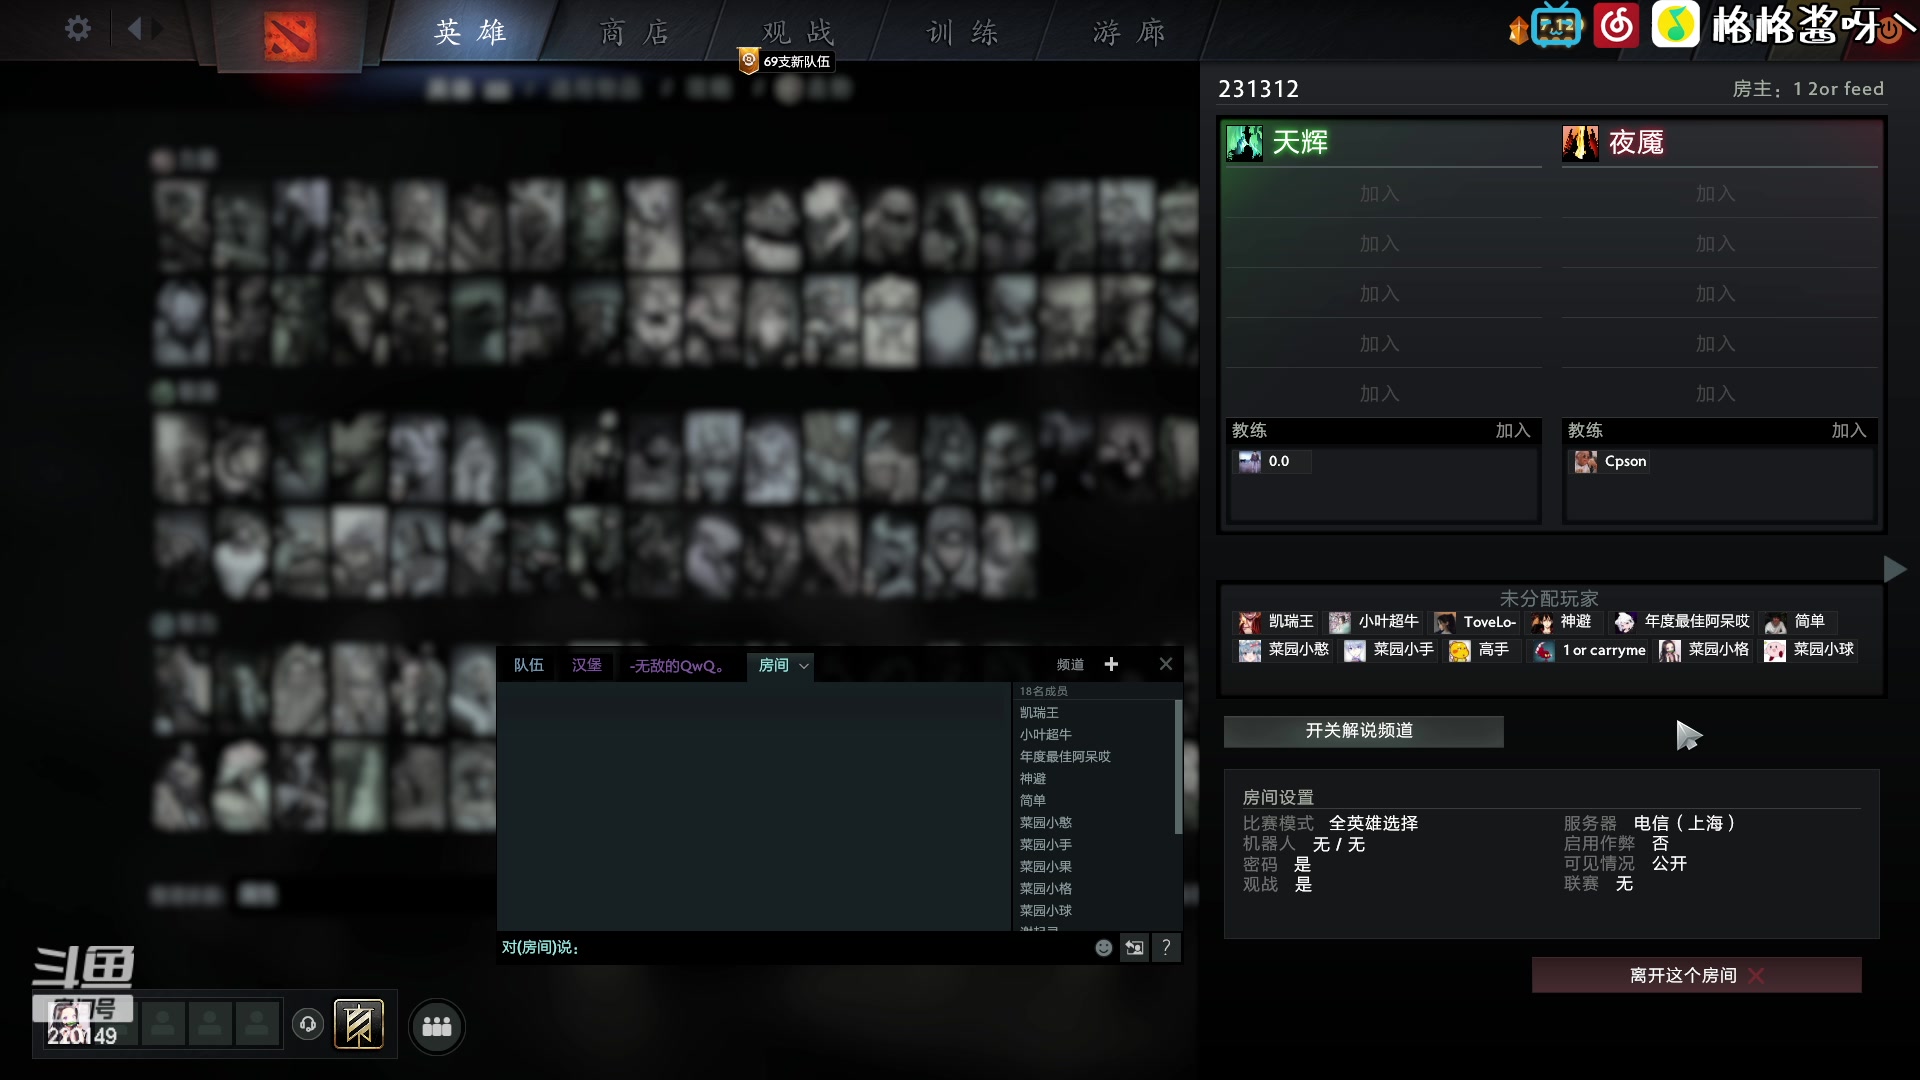The height and width of the screenshot is (1080, 1920).
Task: Open the 游廊 tab
Action: [1128, 32]
